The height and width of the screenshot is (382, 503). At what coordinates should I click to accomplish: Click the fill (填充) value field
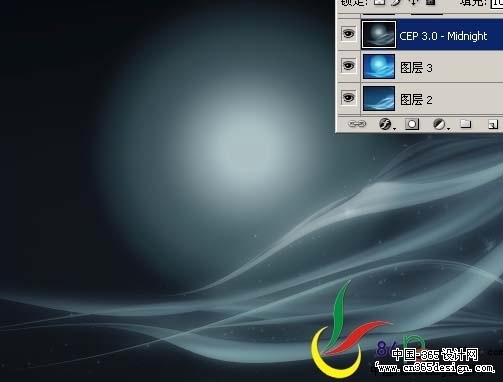pyautogui.click(x=496, y=3)
